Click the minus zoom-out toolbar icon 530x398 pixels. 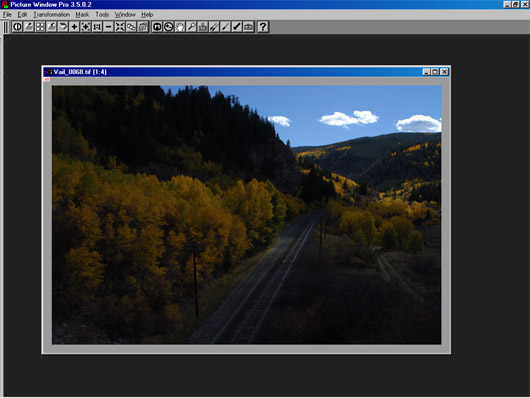(108, 27)
